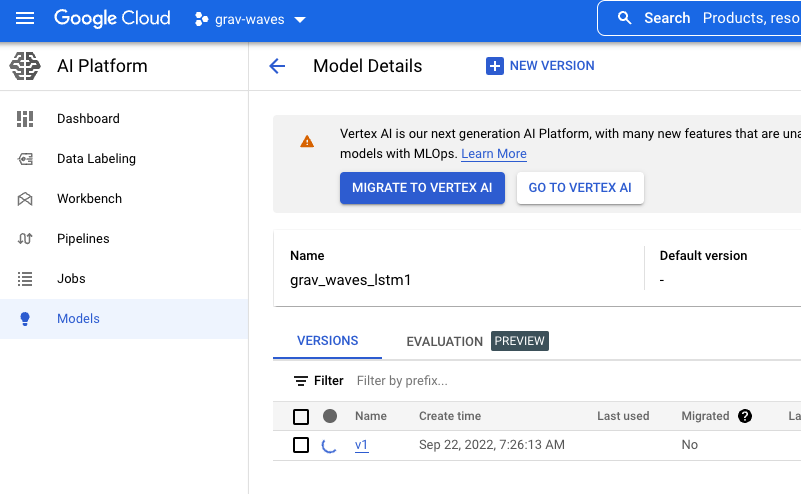Screen dimensions: 801x494
Task: Click the Migrate to Vertex AI button
Action: (422, 188)
